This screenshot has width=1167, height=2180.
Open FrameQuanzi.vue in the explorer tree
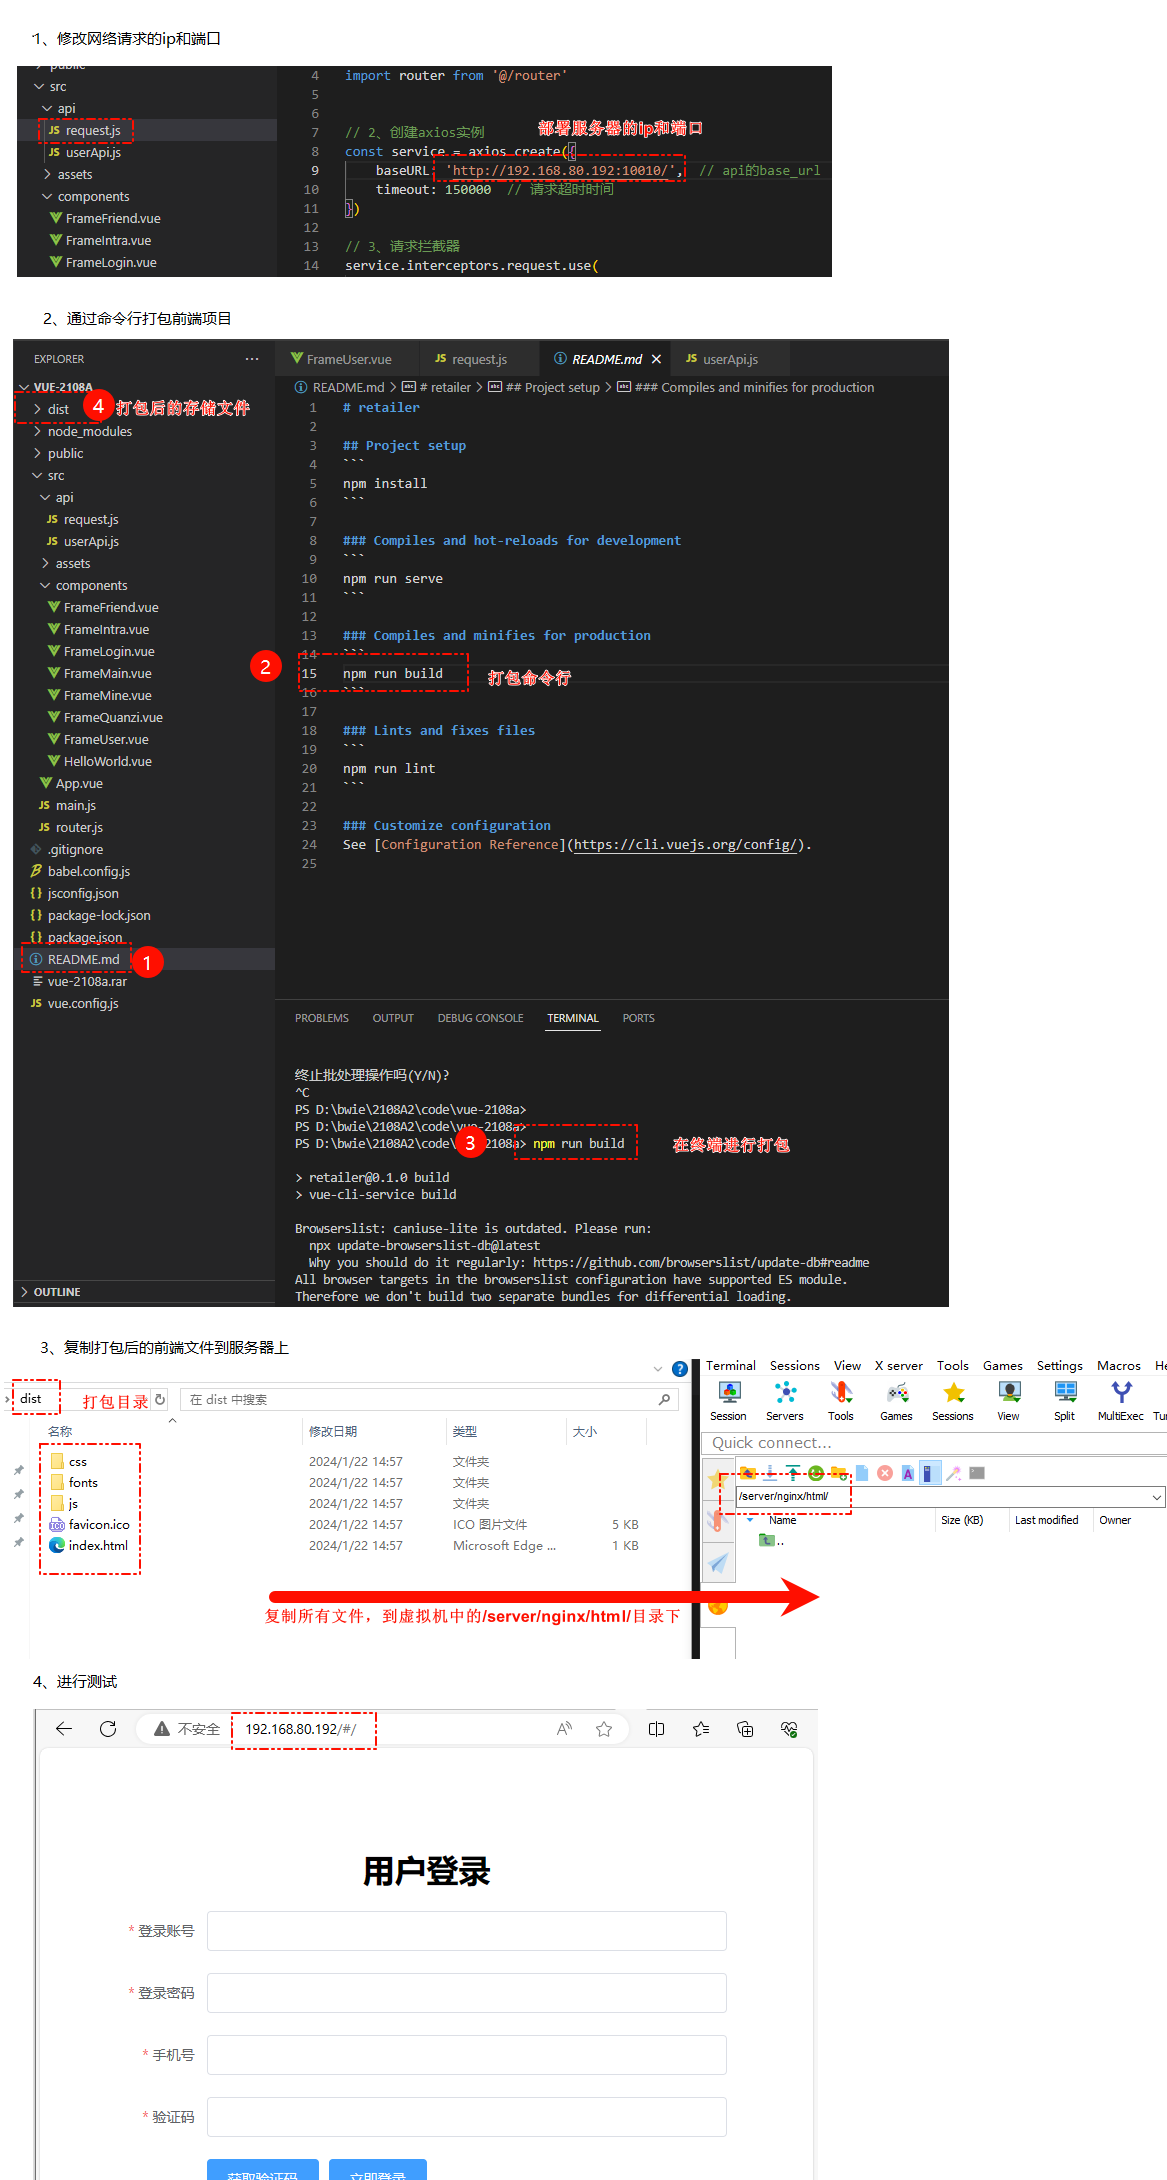(112, 717)
